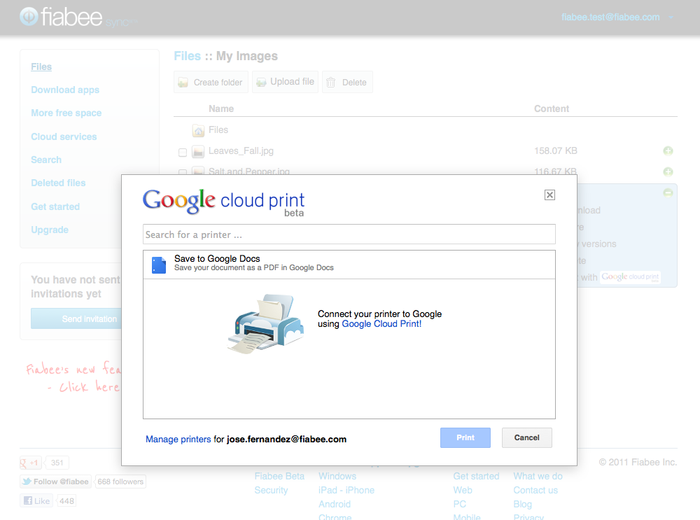Click the Delete trash toolbar button
The width and height of the screenshot is (700, 520).
pos(346,82)
